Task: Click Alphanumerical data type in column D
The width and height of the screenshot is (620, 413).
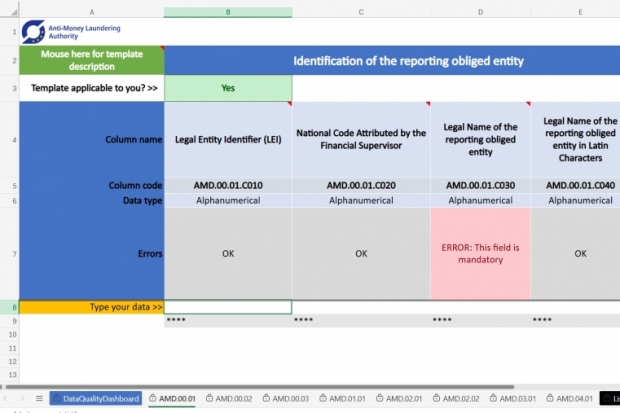Action: [x=480, y=201]
